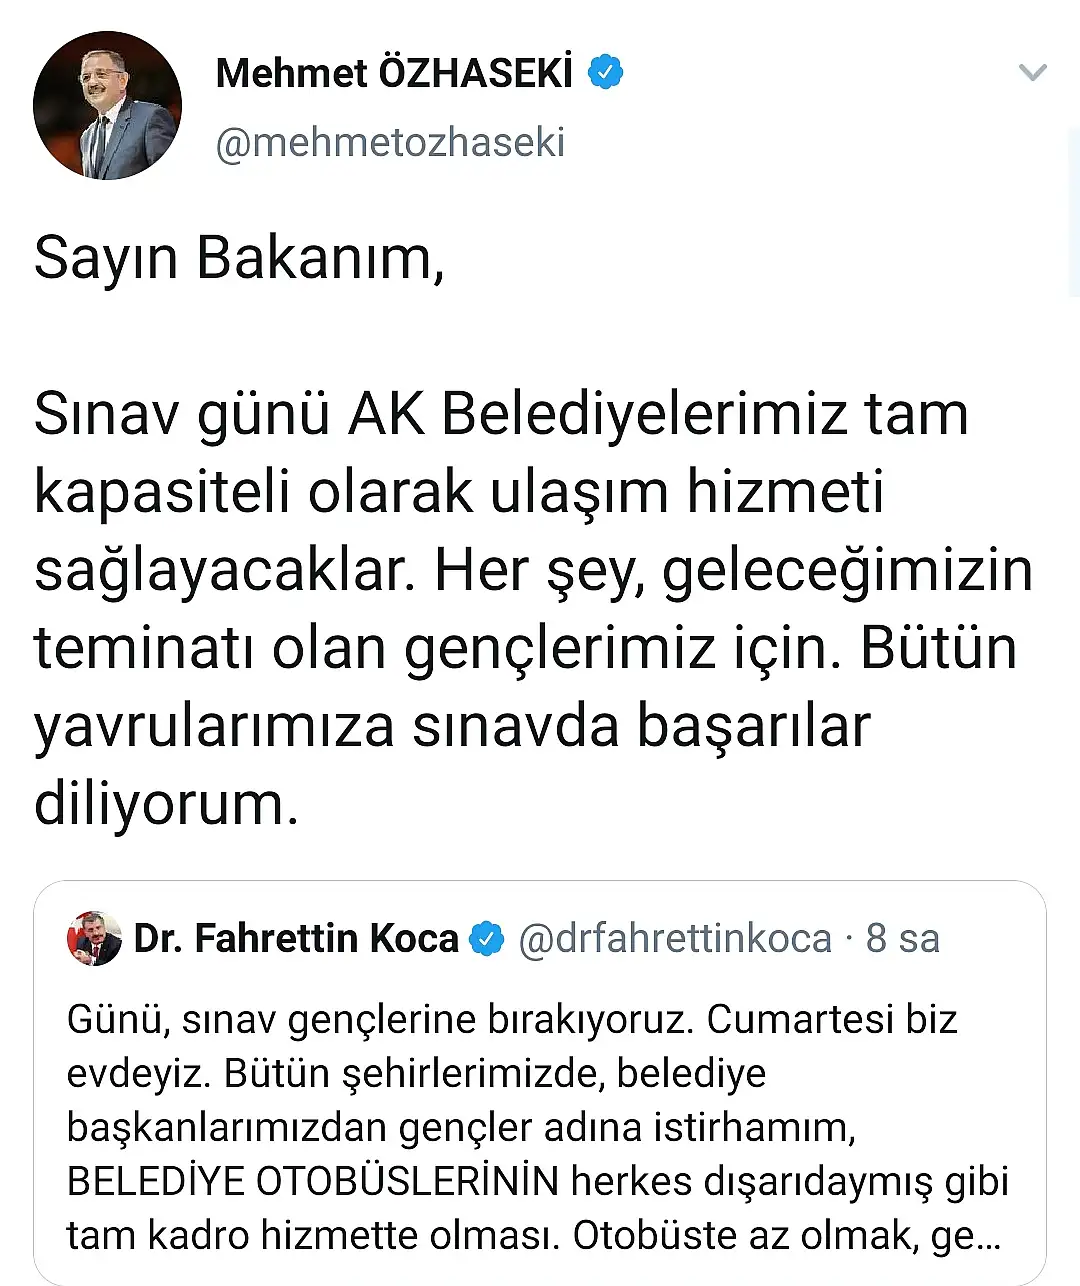This screenshot has height=1286, width=1080.
Task: Click the verified badge beside Mehmet ÖZHASEKİ
Action: point(605,73)
